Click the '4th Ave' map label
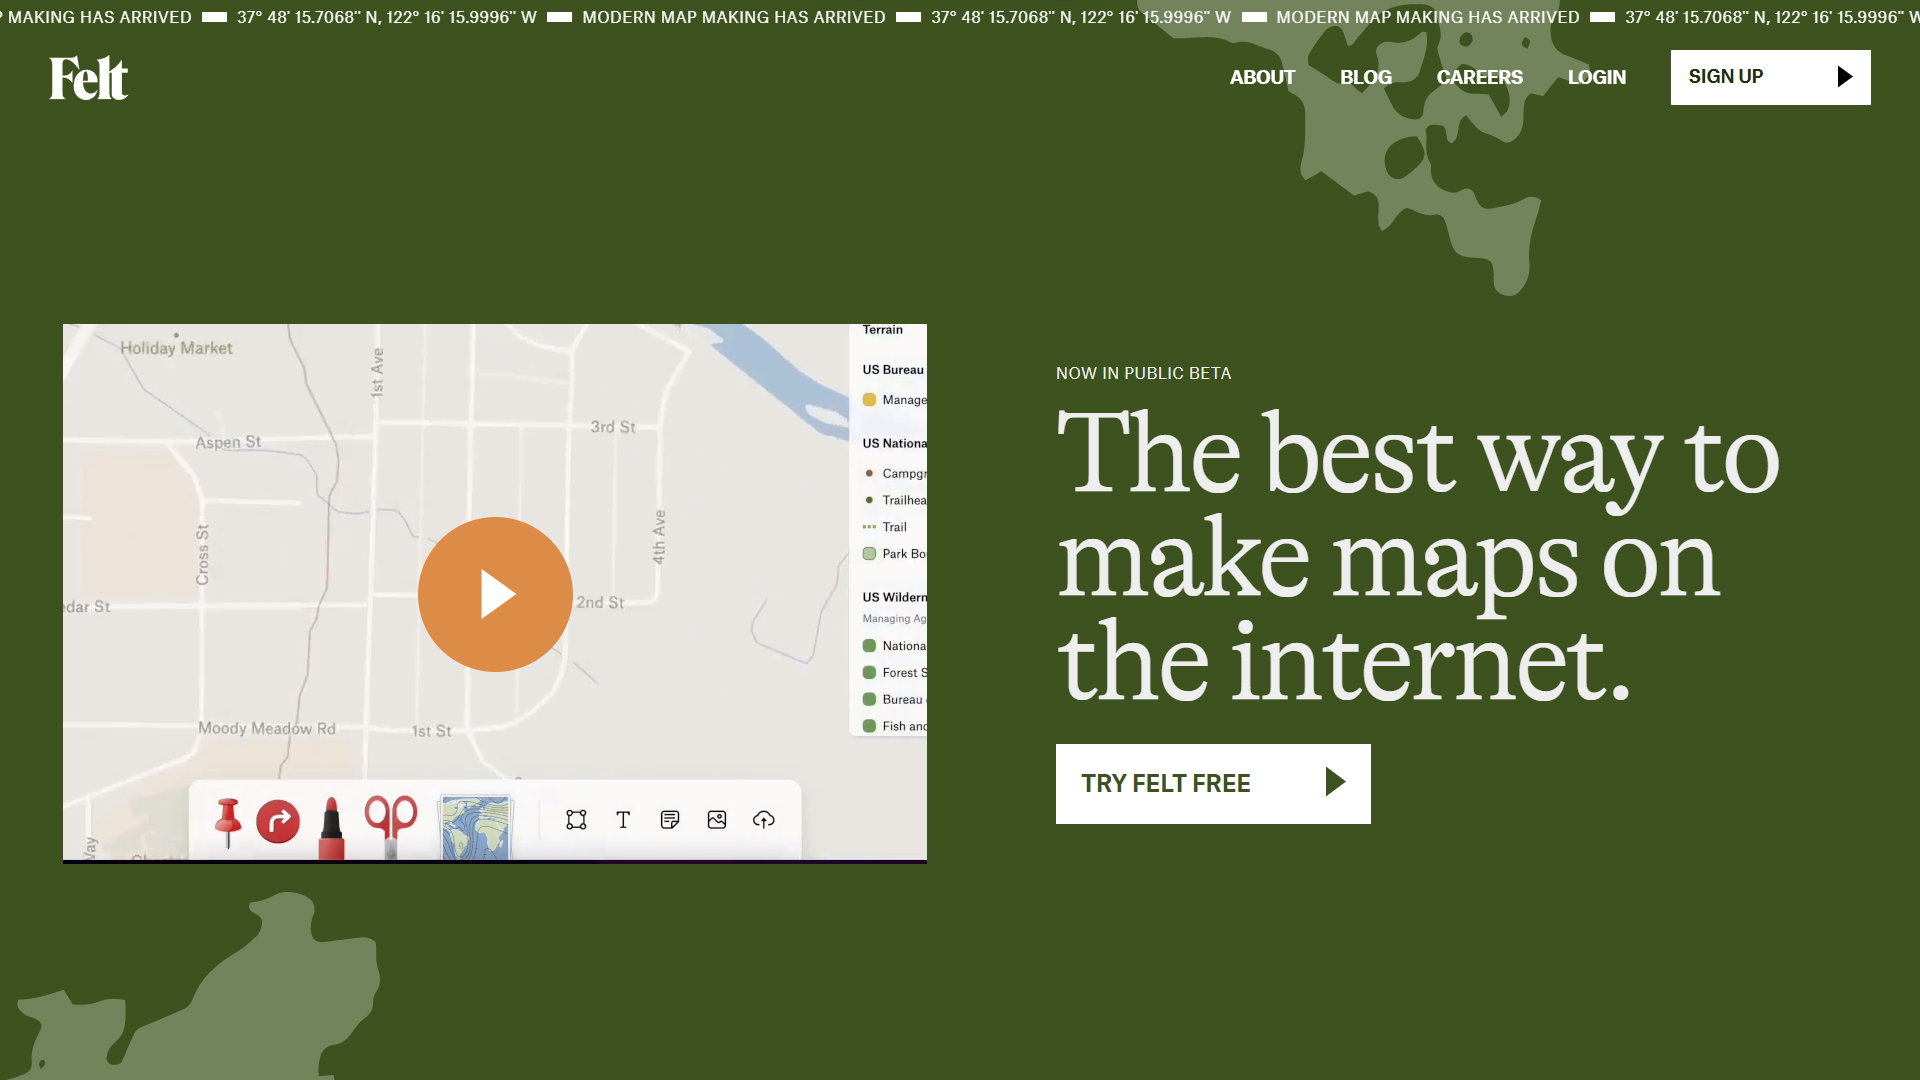1920x1080 pixels. [x=660, y=537]
